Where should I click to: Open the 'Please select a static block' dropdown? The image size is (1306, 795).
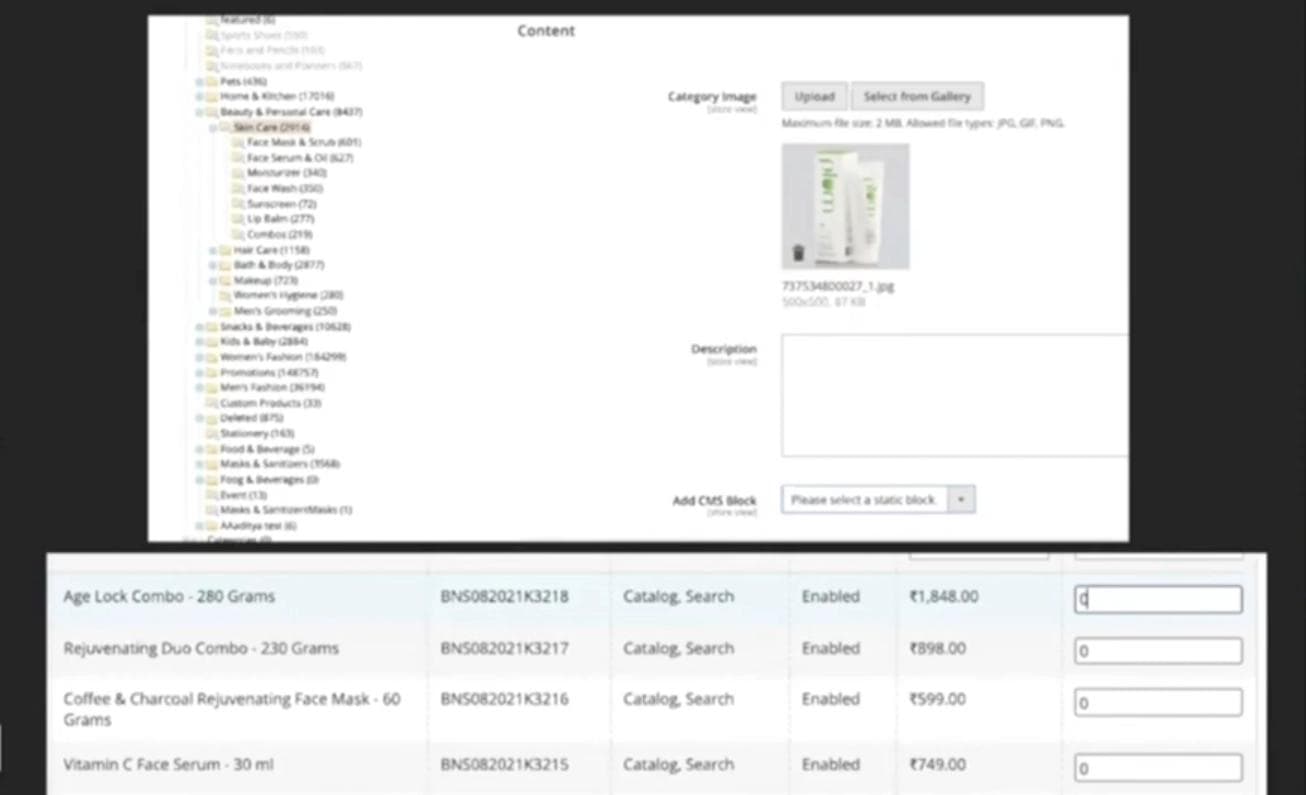[x=877, y=499]
